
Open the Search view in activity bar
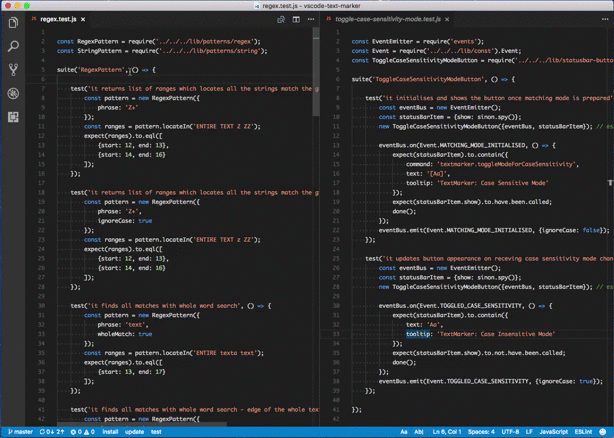coord(13,46)
